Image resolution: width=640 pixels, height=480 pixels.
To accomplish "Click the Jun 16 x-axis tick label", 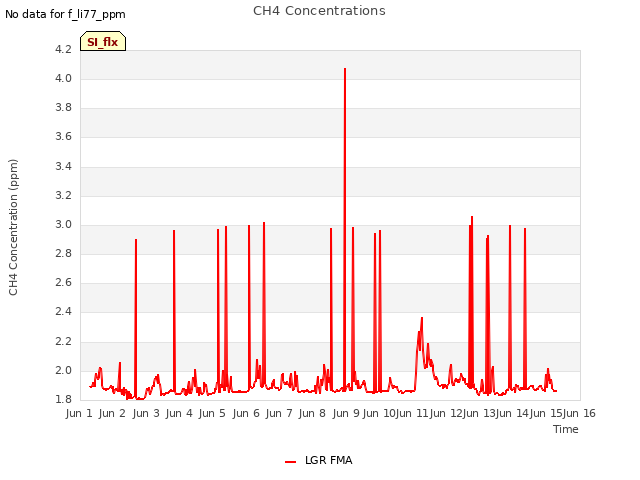I will click(579, 413).
